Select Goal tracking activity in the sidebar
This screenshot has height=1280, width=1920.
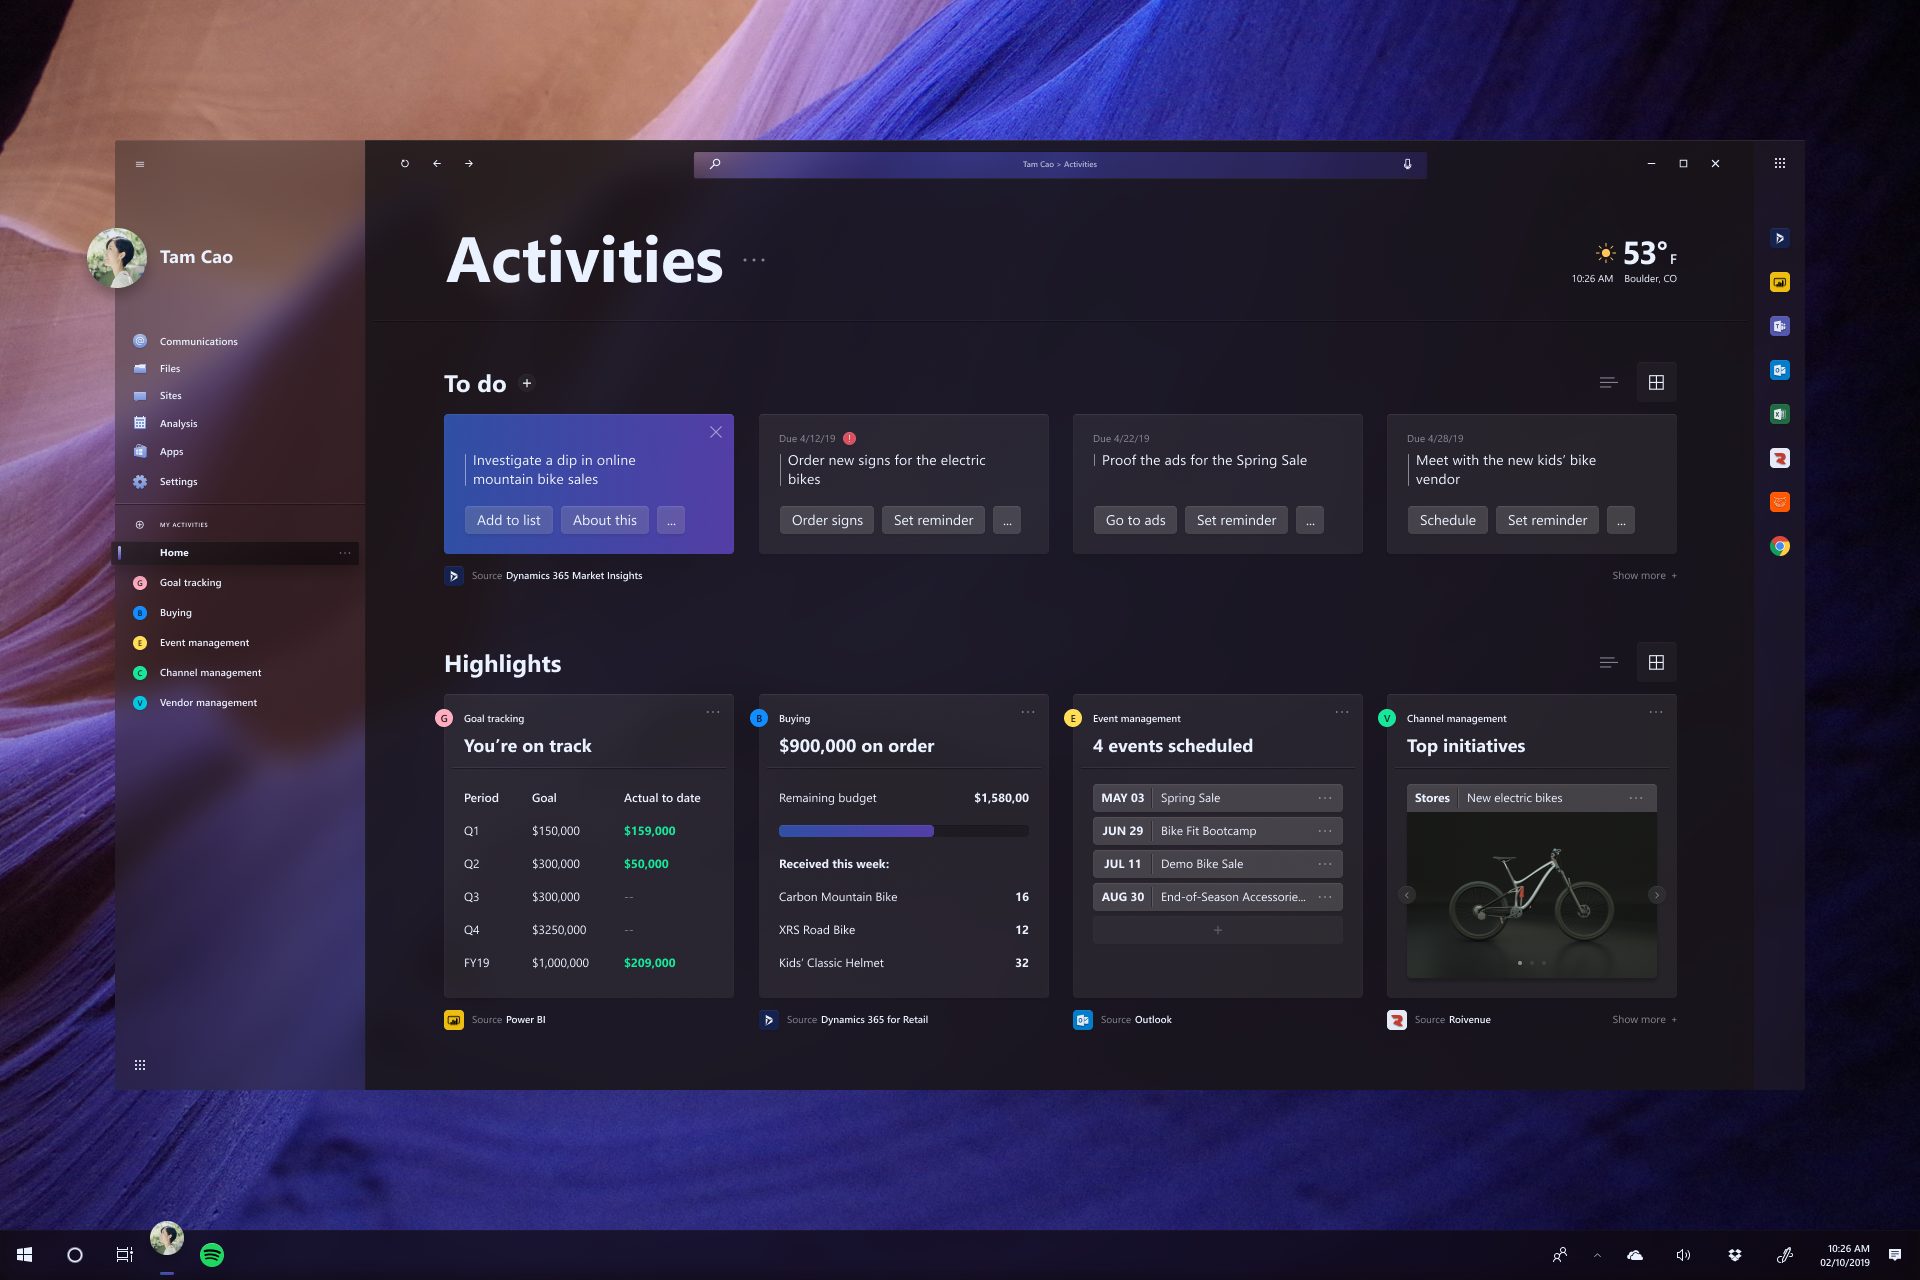(190, 583)
